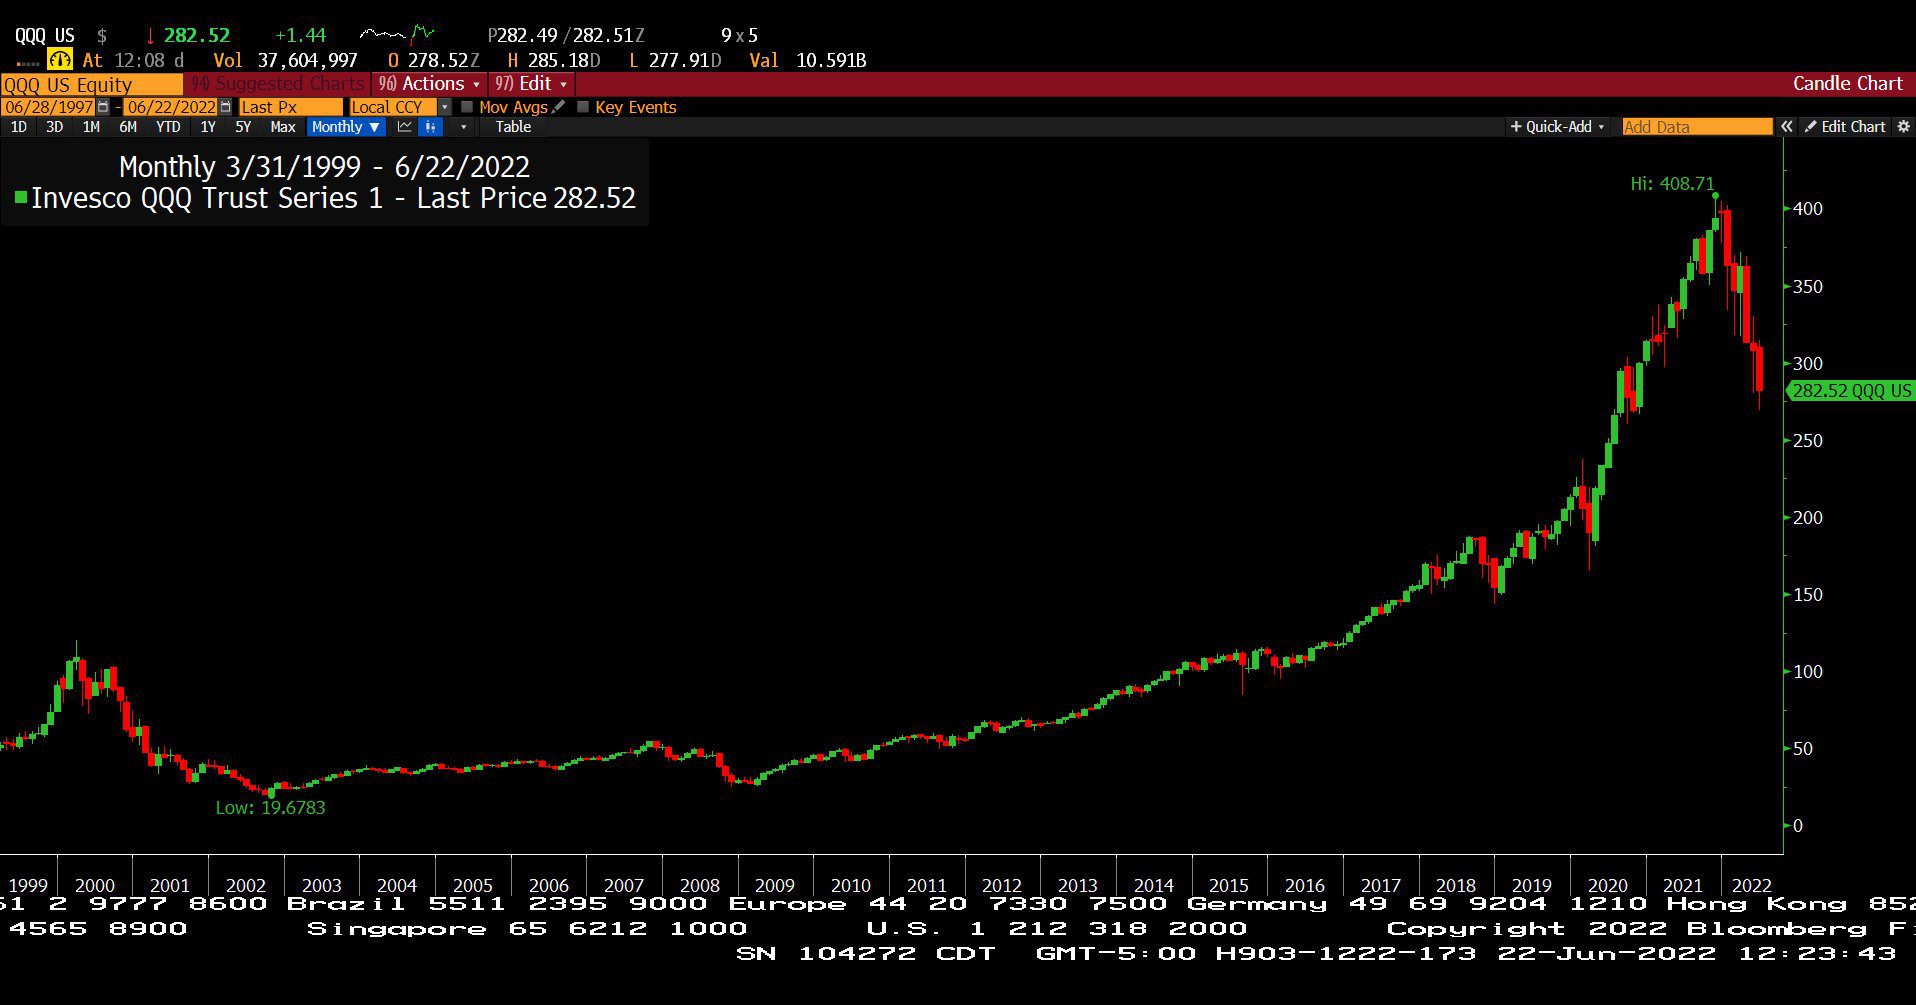Click the QQQ US Equity security field
The image size is (1916, 1005).
[91, 84]
